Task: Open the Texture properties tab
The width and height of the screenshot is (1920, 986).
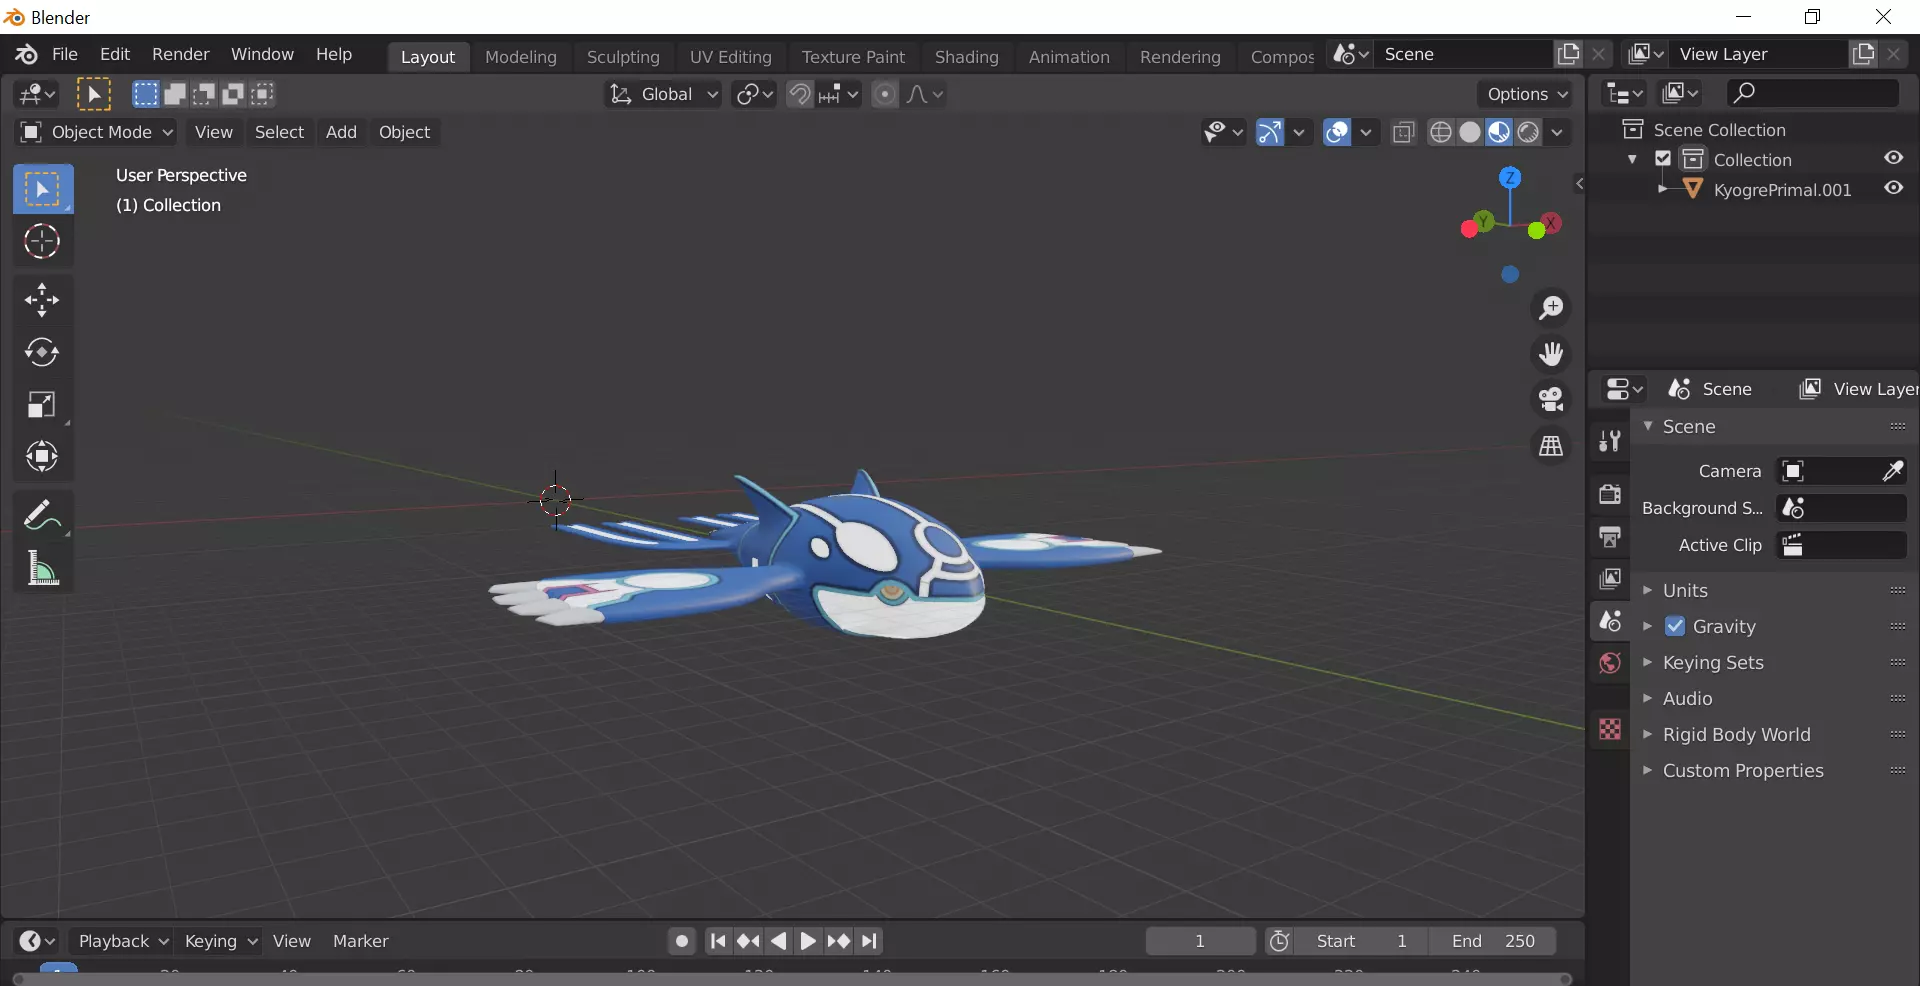Action: pos(1609,729)
